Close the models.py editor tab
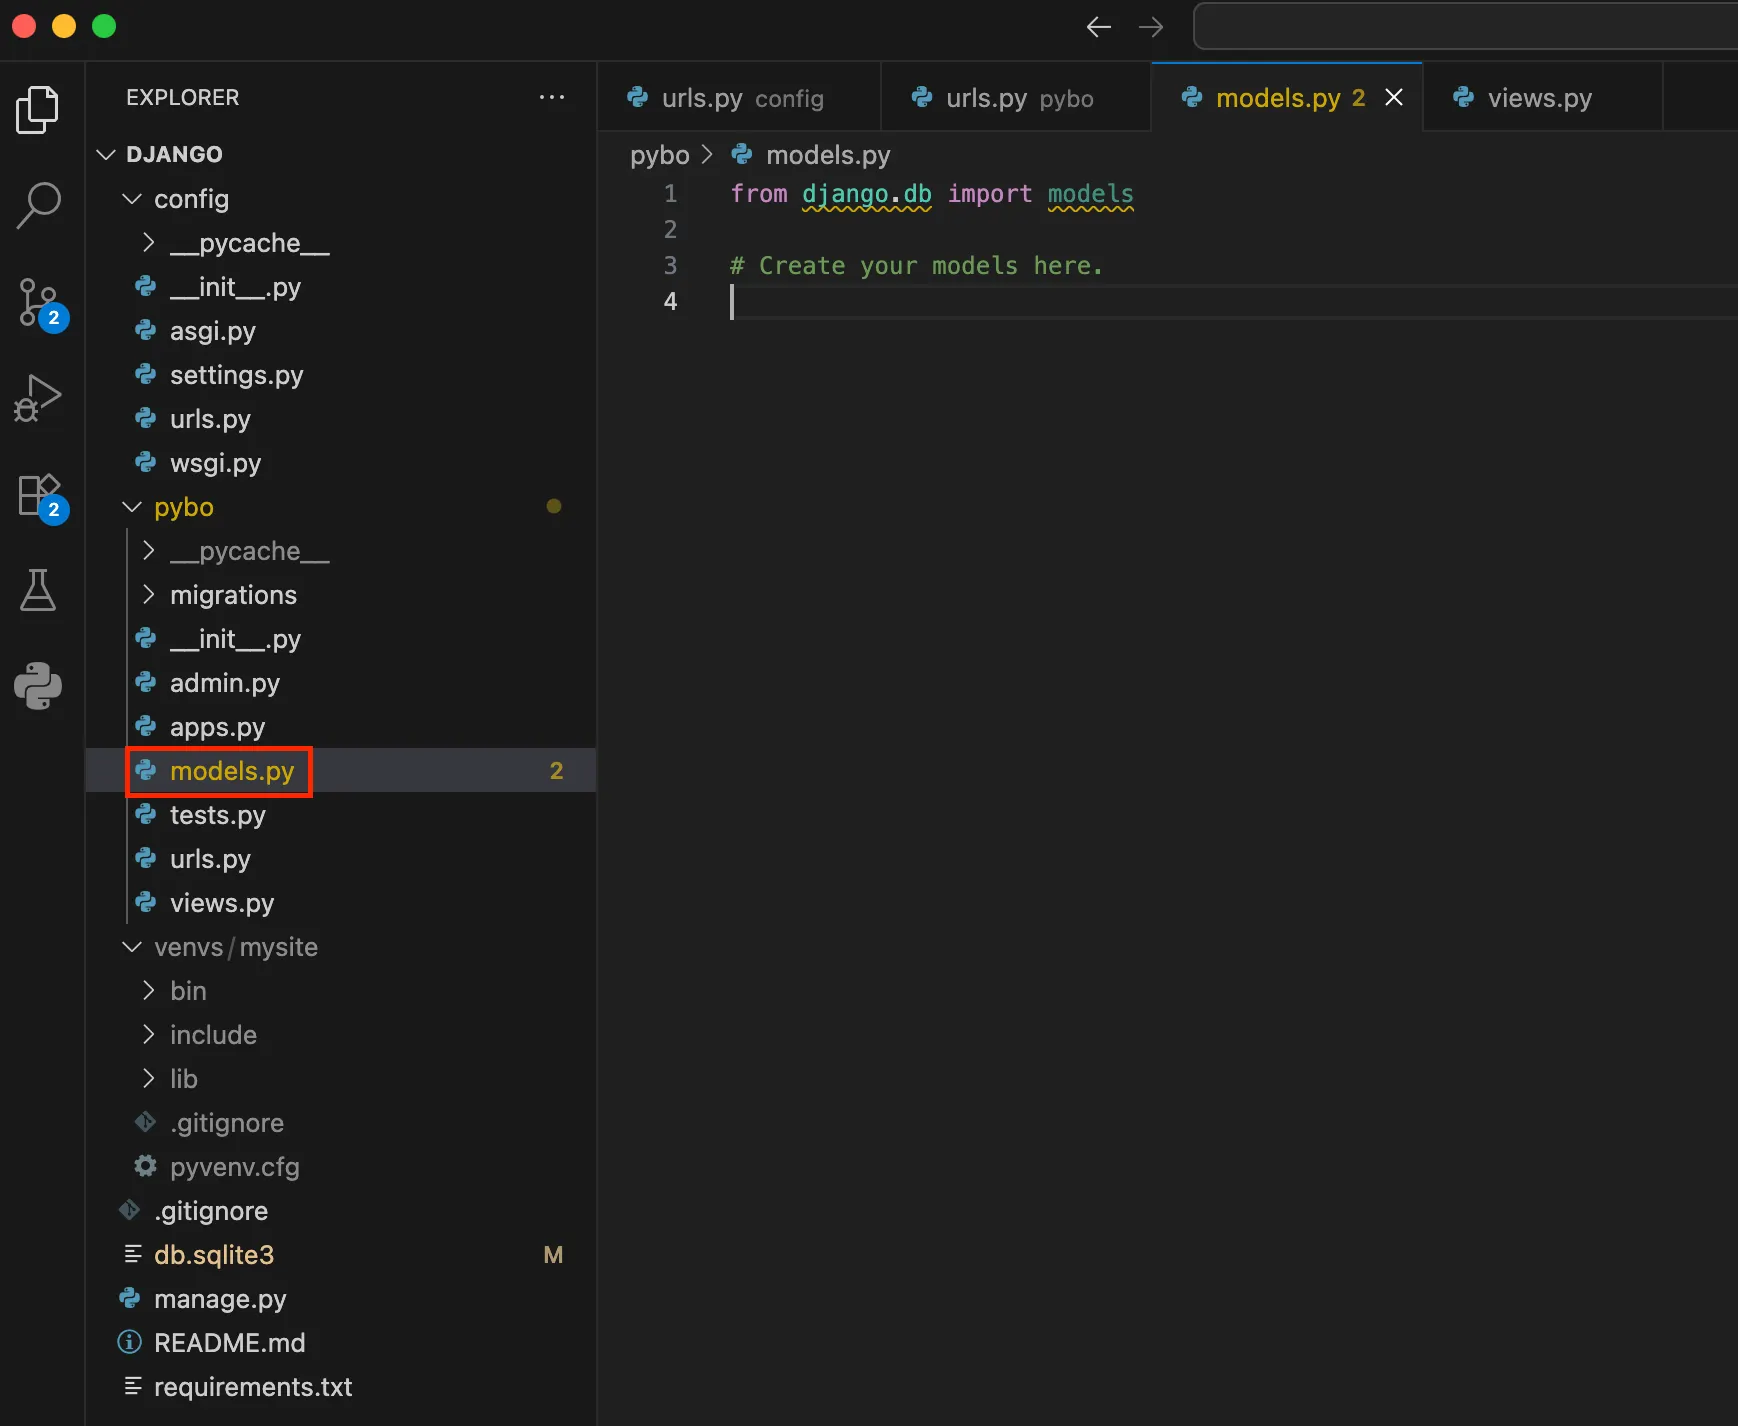 click(x=1393, y=98)
